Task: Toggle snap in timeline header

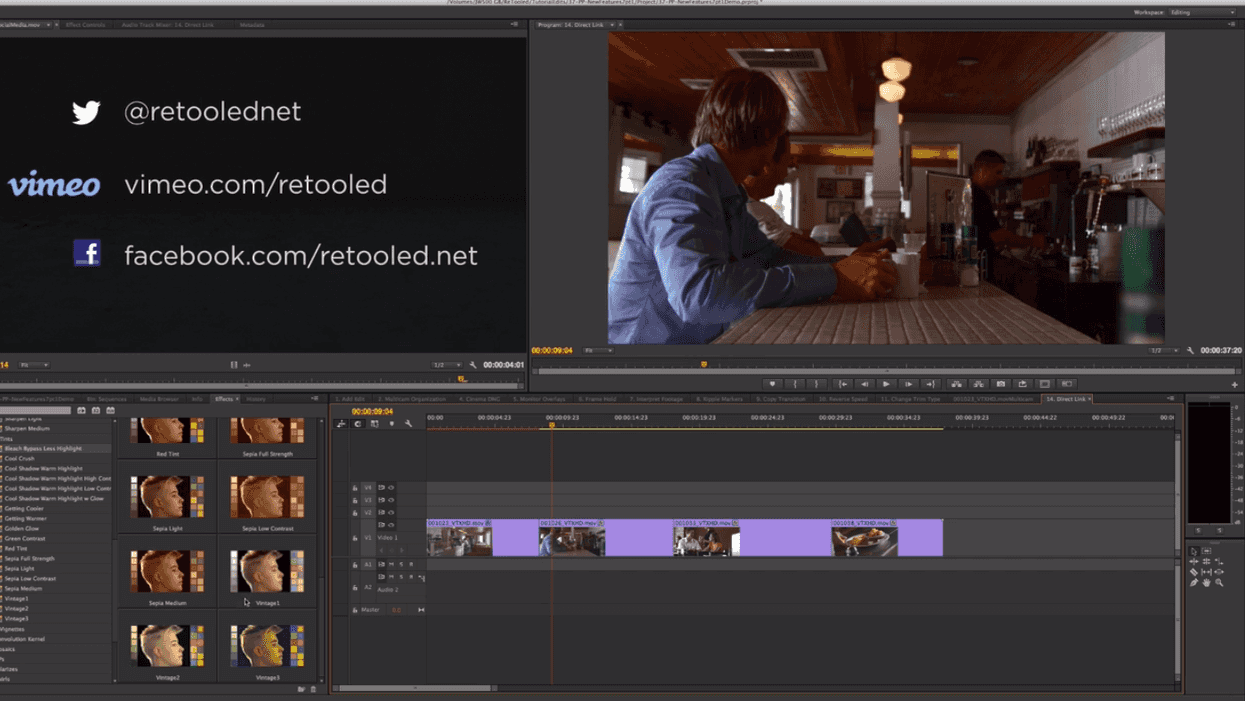Action: pyautogui.click(x=358, y=424)
